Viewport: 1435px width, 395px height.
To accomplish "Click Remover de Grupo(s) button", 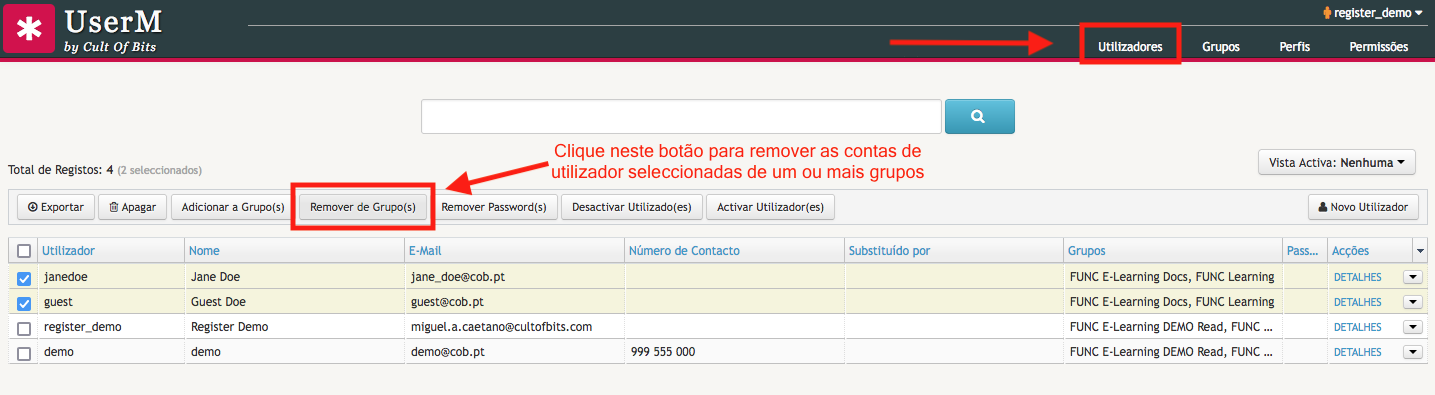I will point(363,207).
